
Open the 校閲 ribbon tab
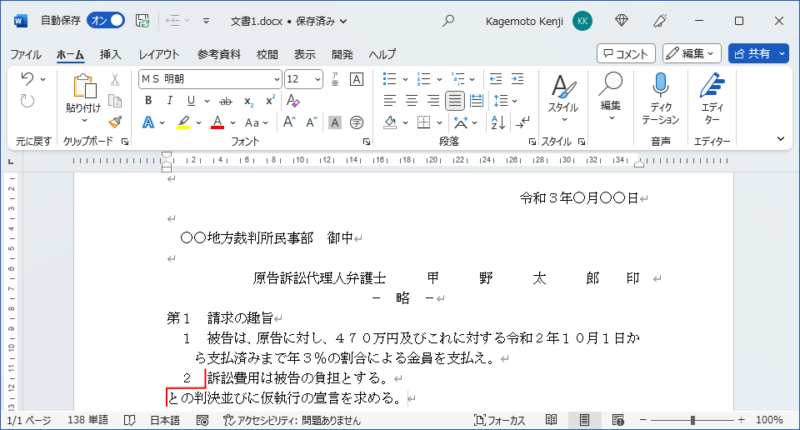click(267, 54)
